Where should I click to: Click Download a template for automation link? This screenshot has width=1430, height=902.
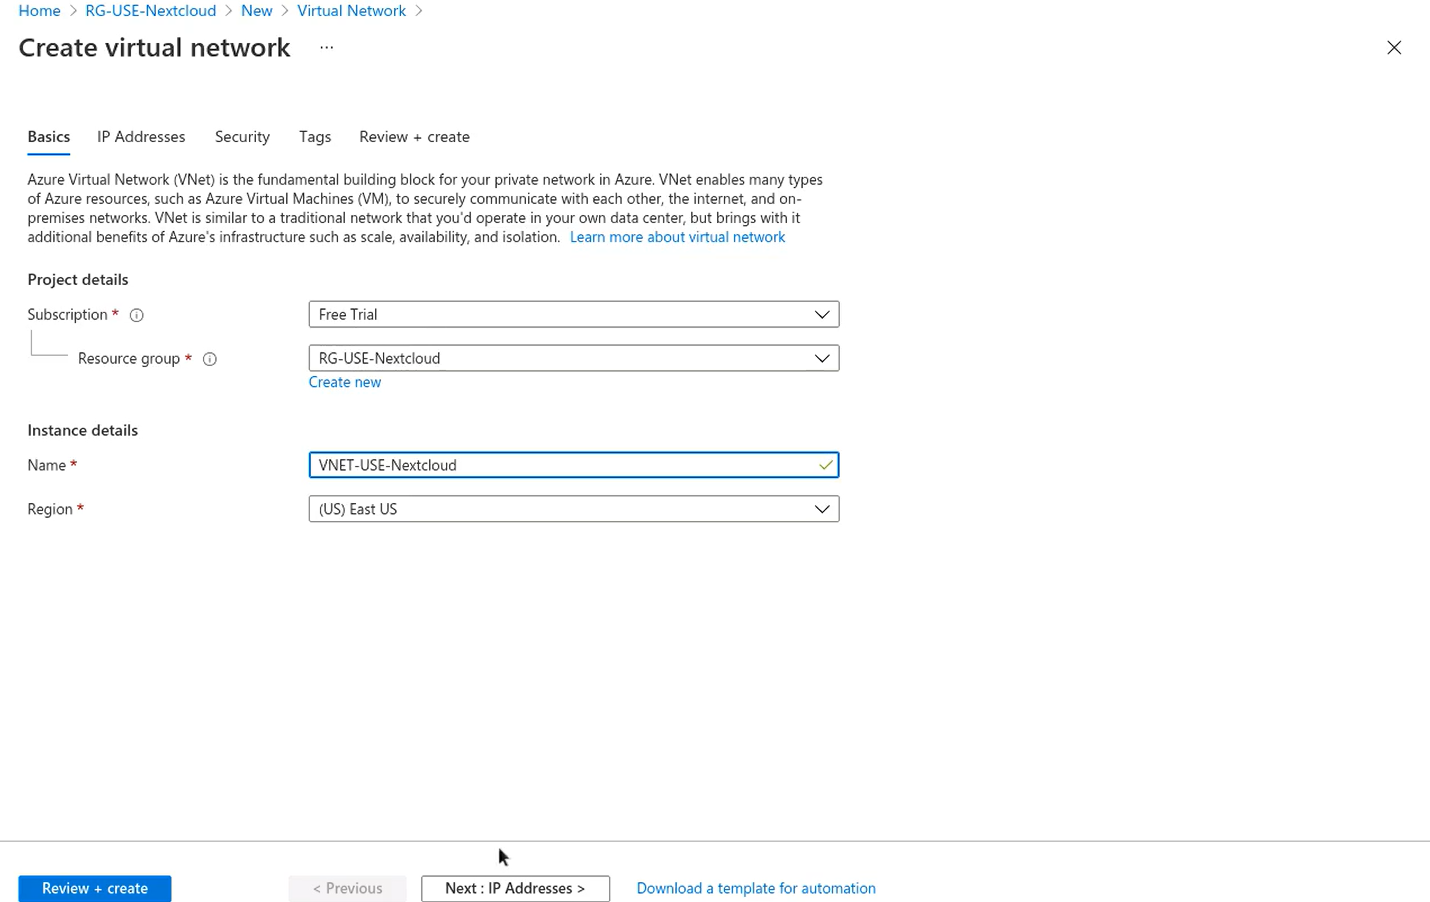point(756,888)
